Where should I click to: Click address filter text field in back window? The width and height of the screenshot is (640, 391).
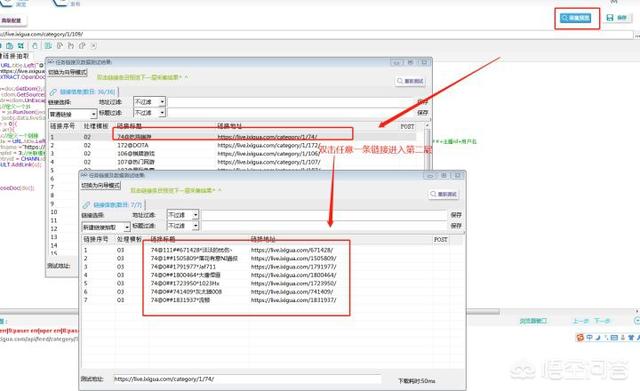tap(291, 102)
